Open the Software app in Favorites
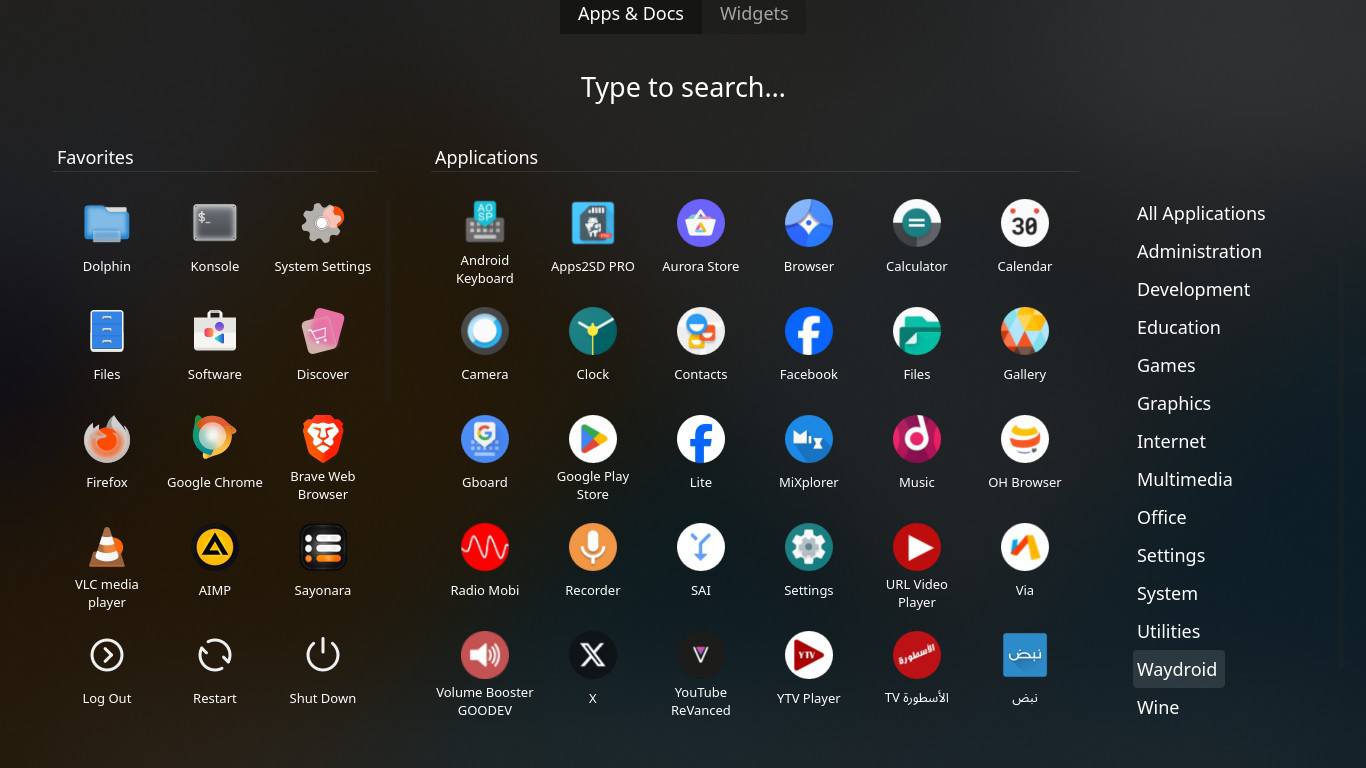Screen dimensions: 1366x768 215,331
